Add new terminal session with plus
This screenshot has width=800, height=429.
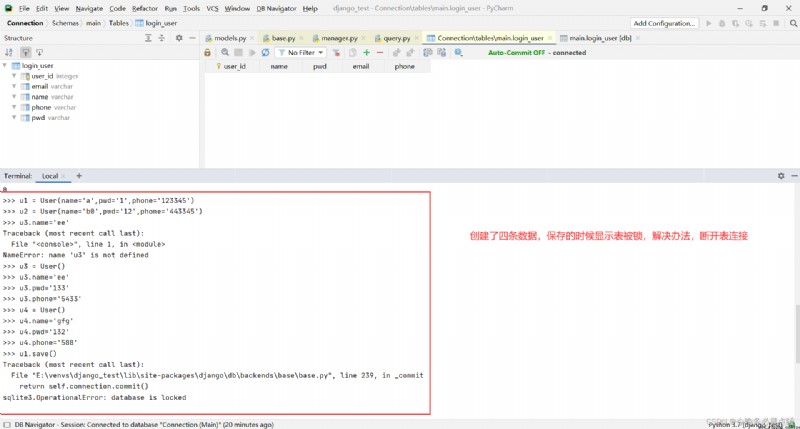pyautogui.click(x=79, y=176)
